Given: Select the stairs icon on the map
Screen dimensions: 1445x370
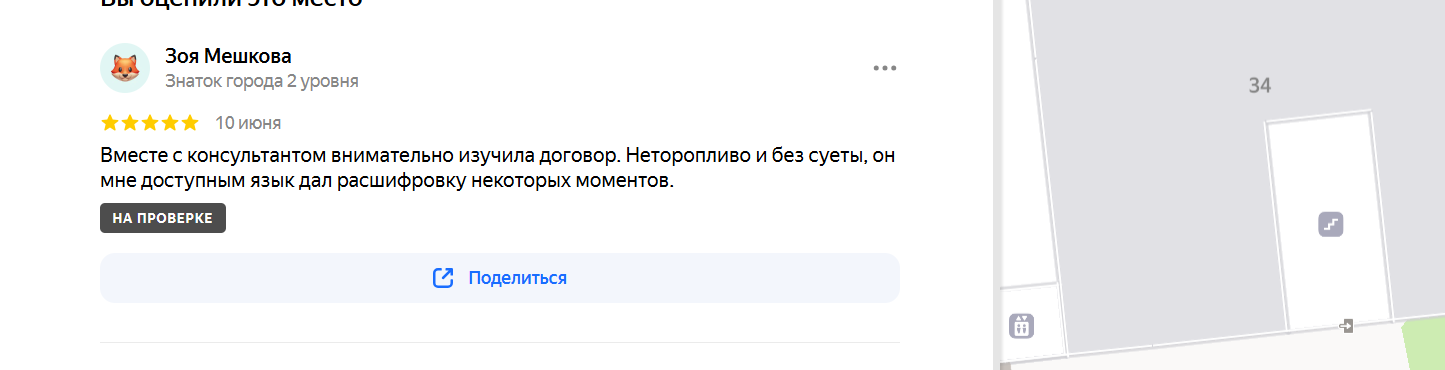Looking at the screenshot, I should point(1330,224).
